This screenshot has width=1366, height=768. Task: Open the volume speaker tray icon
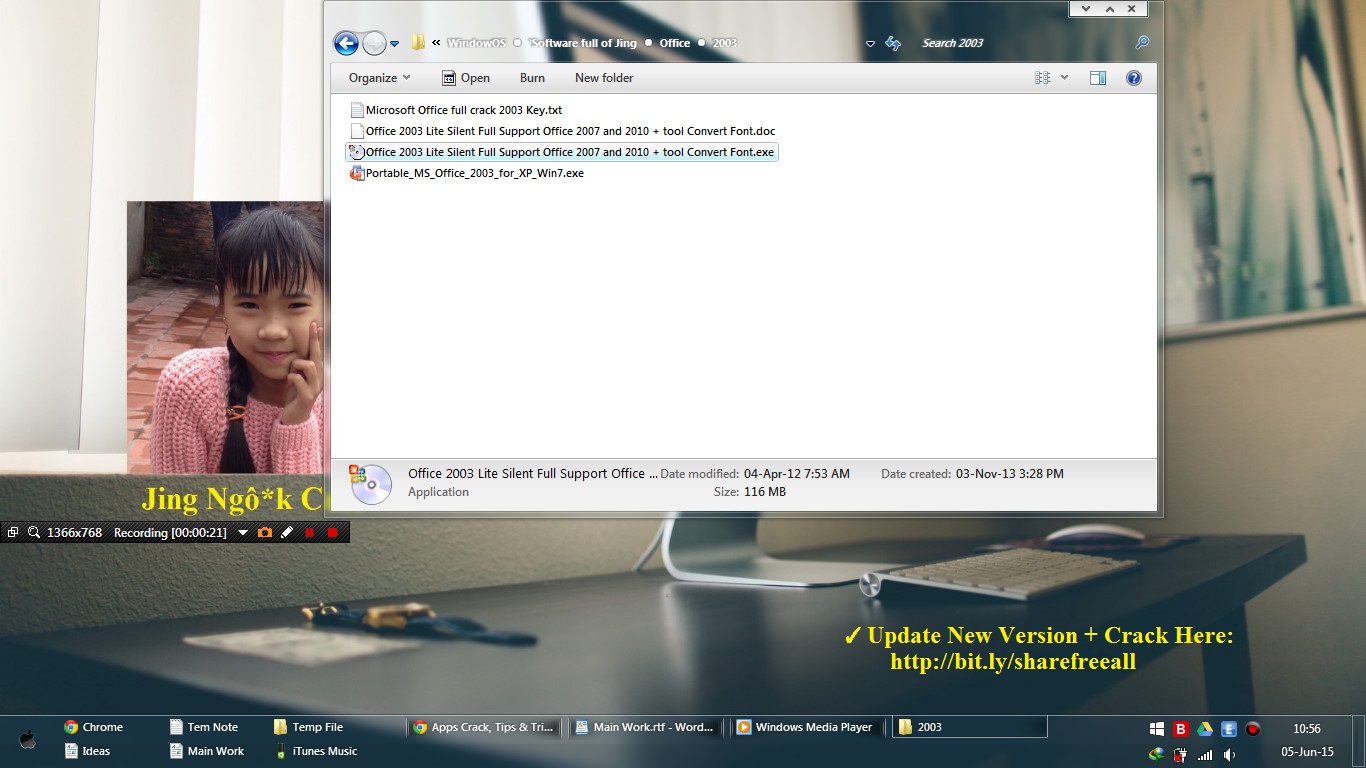coord(1229,754)
